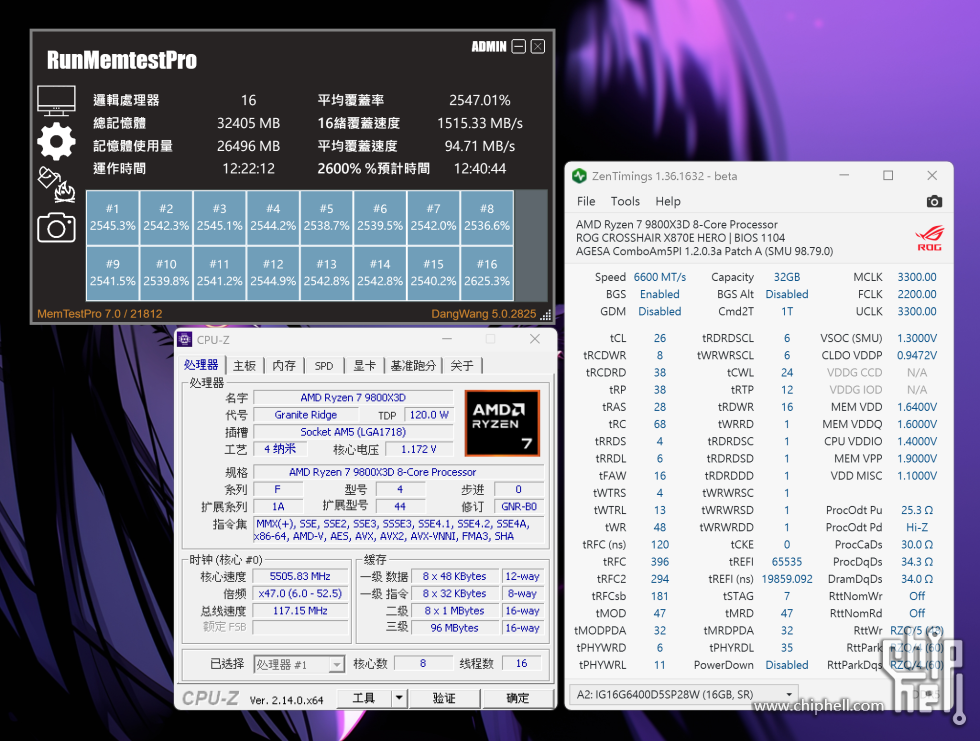Close the CPU-Z window
Viewport: 980px width, 741px height.
click(534, 339)
